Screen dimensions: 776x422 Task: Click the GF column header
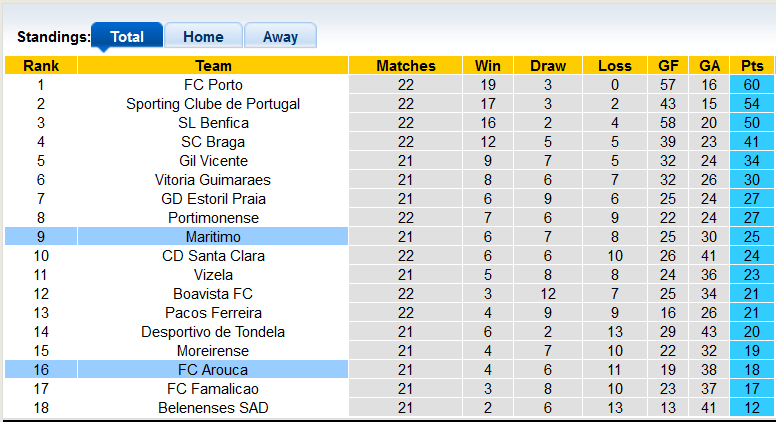[668, 66]
